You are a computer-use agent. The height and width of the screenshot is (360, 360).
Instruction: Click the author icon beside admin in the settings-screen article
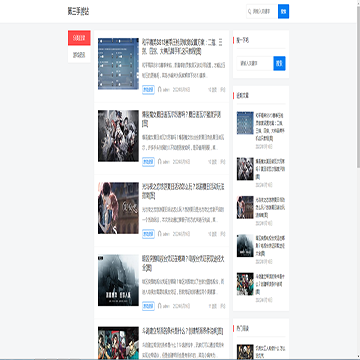[x=160, y=90]
